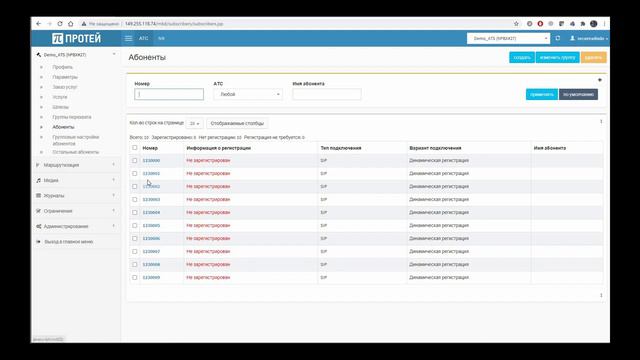
Task: Check the box for subscriber 1230006
Action: point(135,238)
